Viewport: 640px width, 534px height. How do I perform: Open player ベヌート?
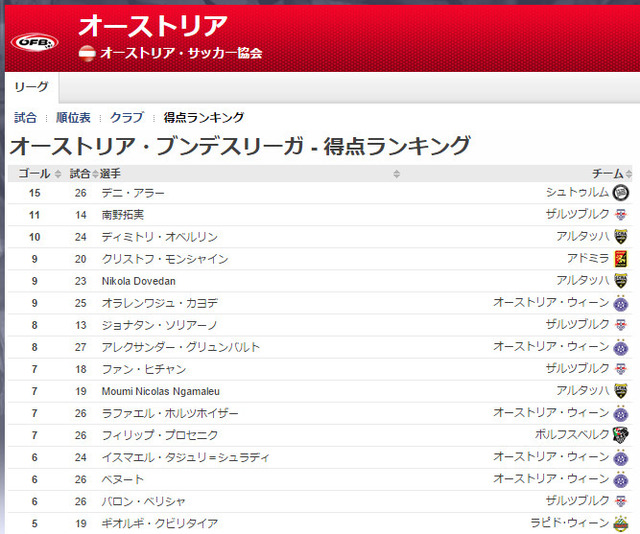[122, 479]
